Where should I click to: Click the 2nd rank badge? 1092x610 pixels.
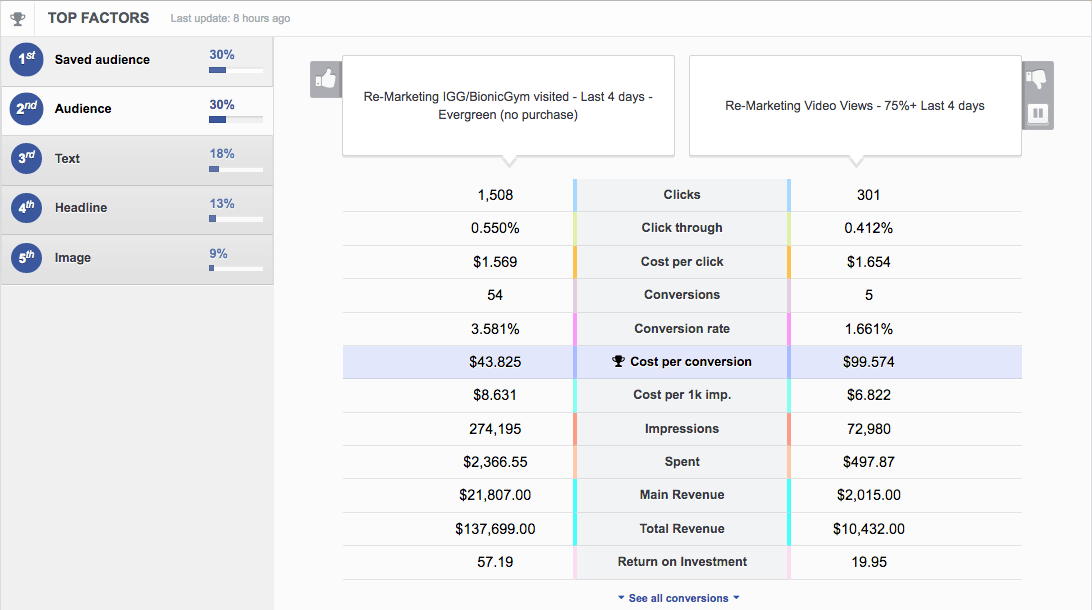pyautogui.click(x=26, y=109)
